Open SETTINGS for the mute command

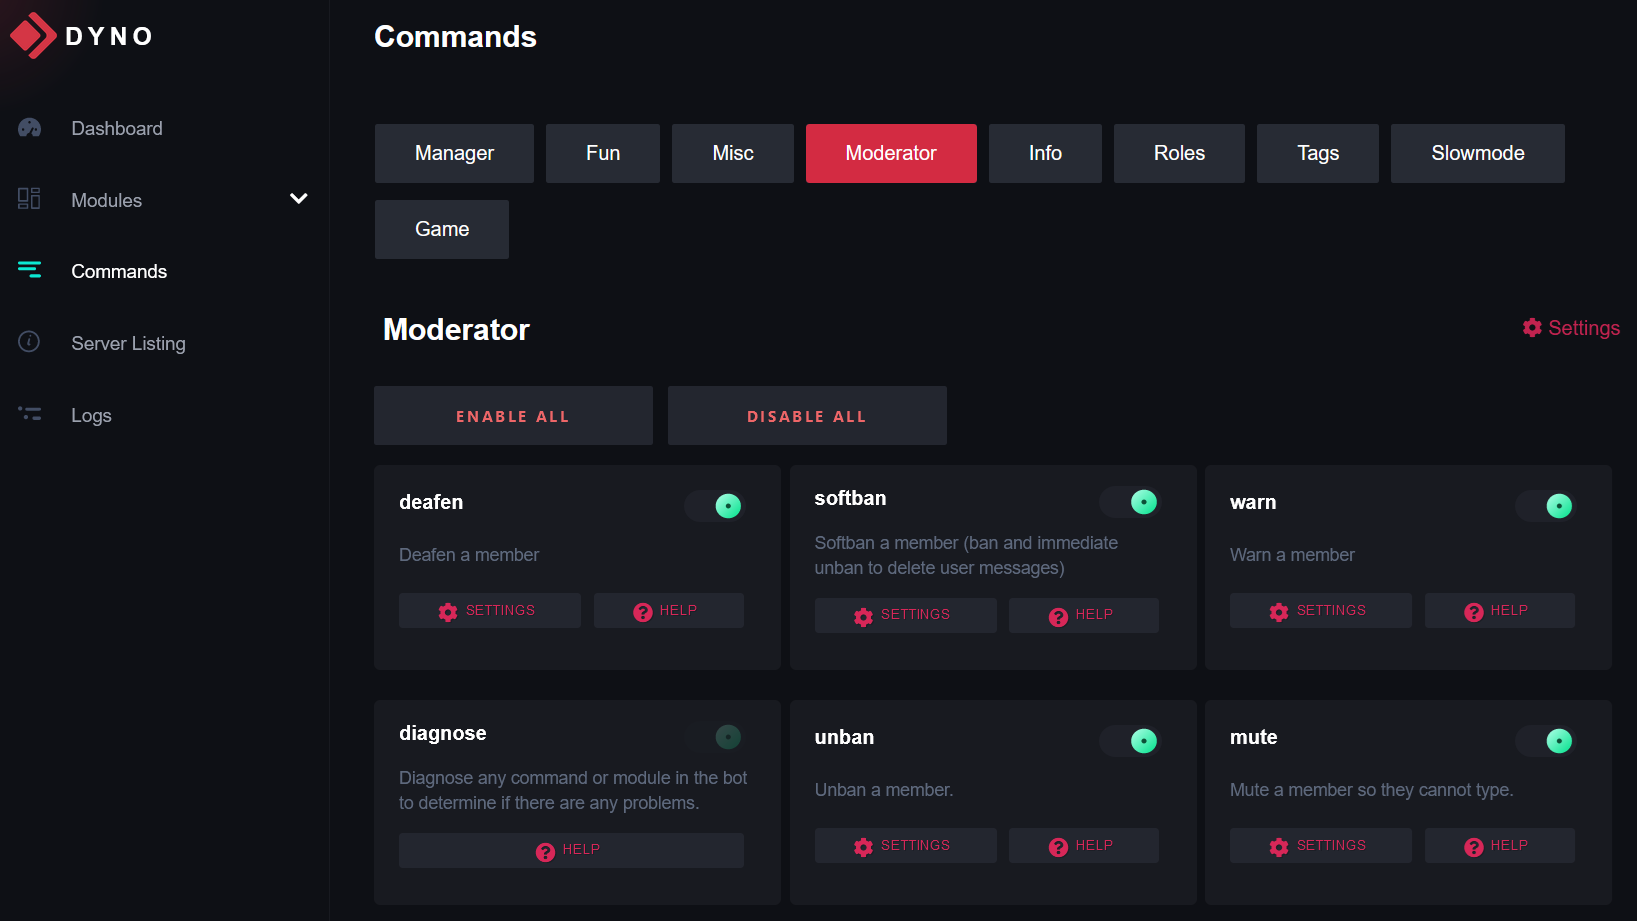[x=1320, y=845]
